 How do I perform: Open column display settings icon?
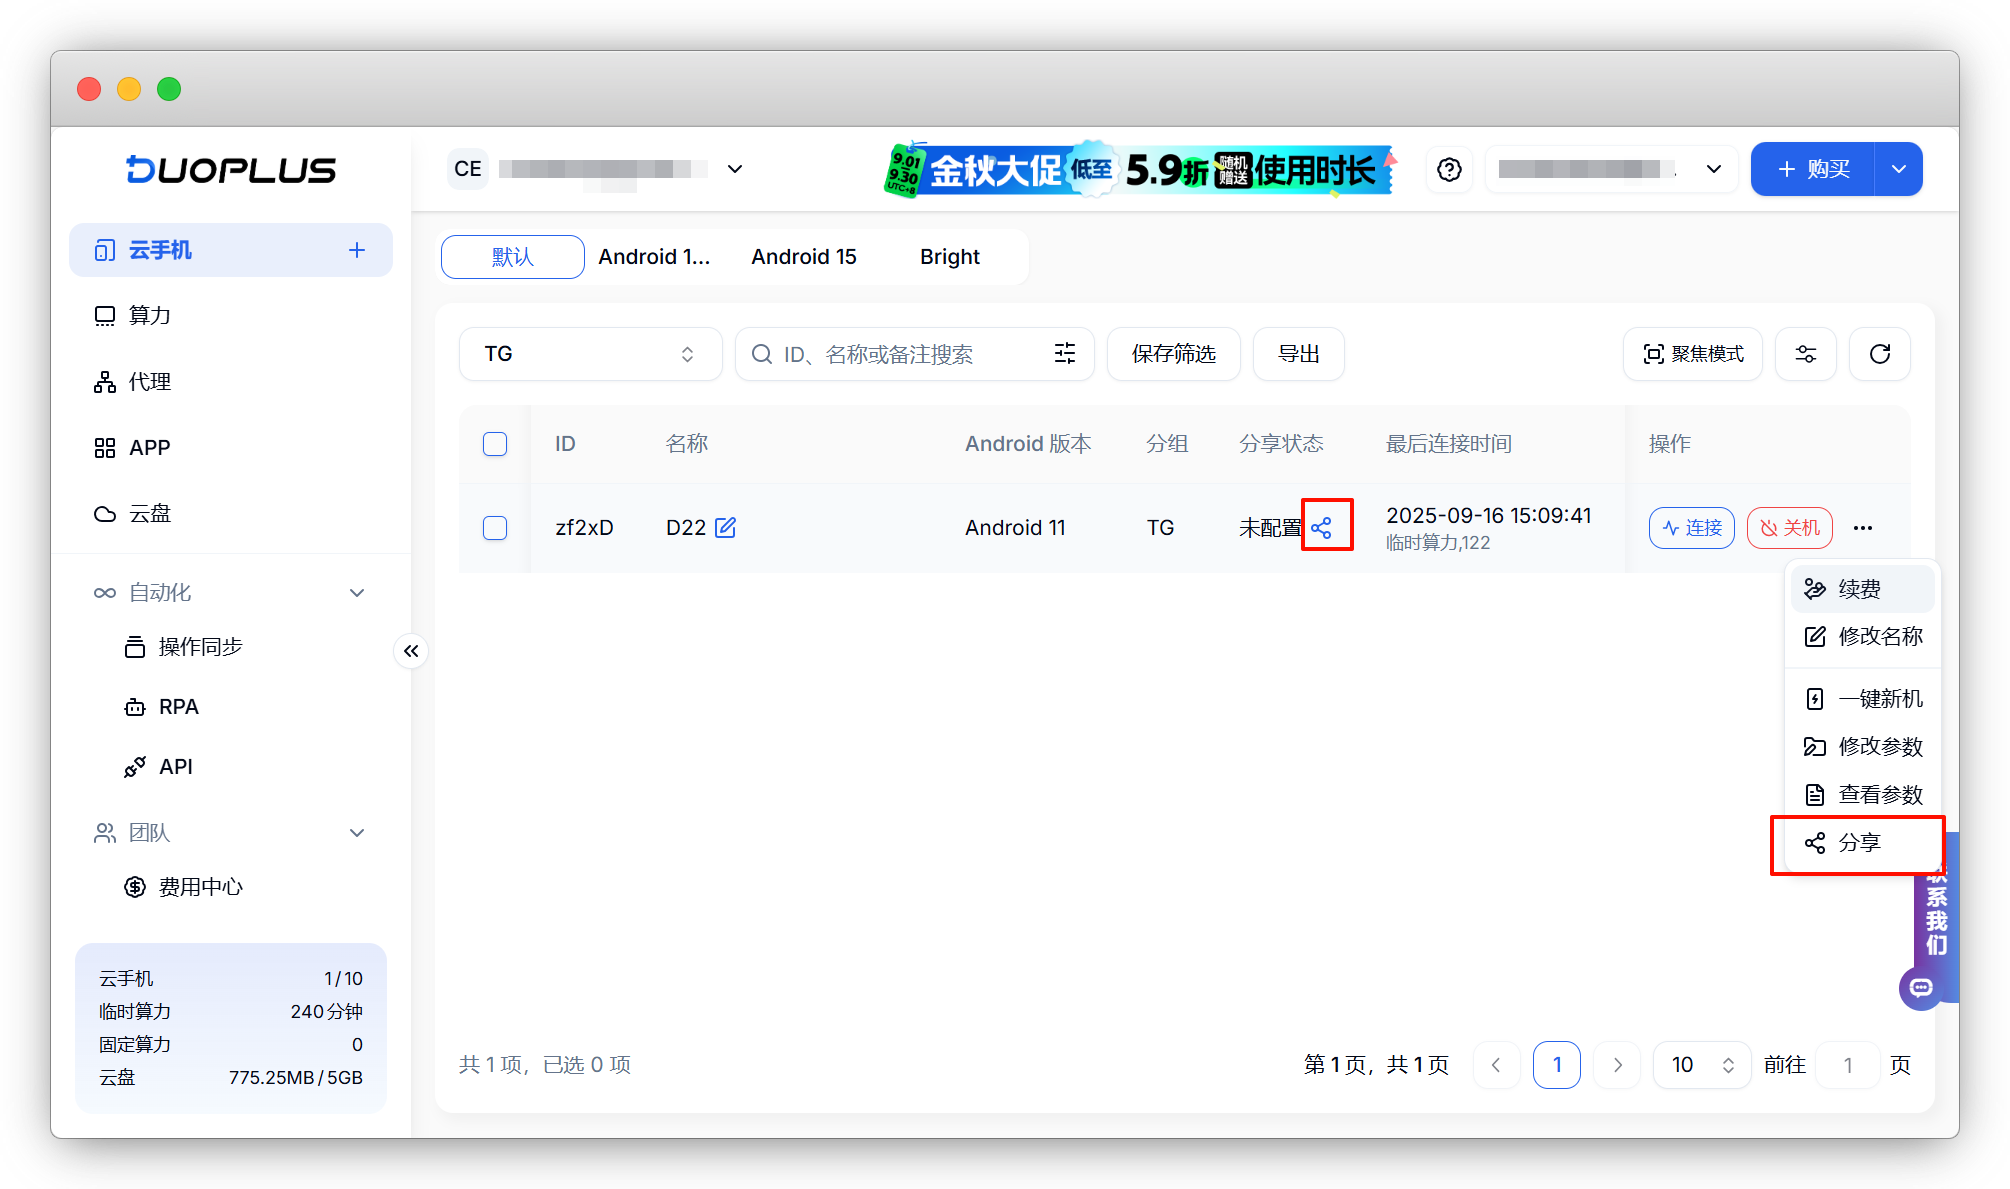(1805, 354)
